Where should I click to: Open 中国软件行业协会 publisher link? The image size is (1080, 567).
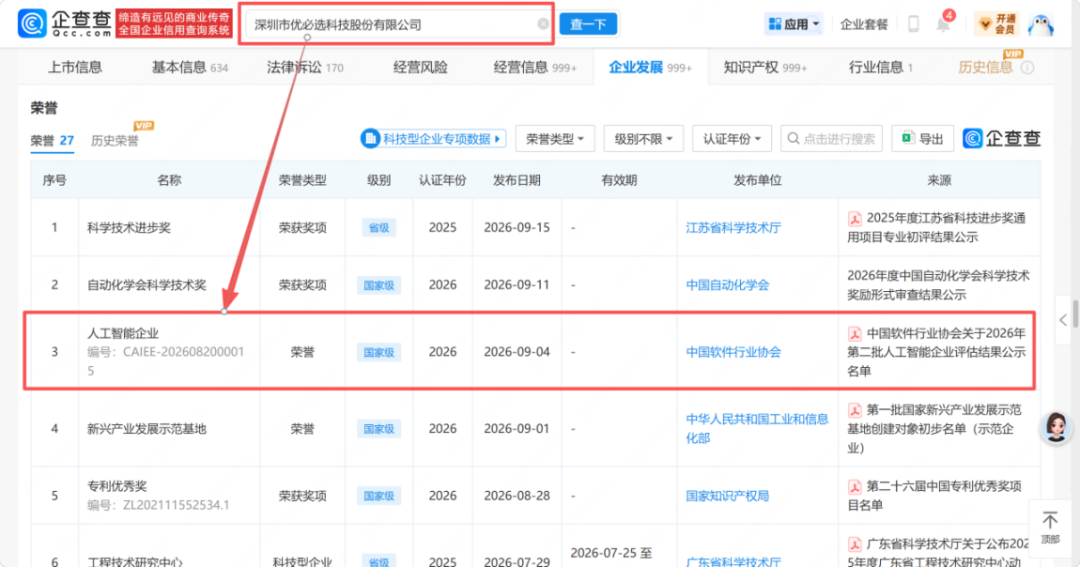[x=733, y=352]
